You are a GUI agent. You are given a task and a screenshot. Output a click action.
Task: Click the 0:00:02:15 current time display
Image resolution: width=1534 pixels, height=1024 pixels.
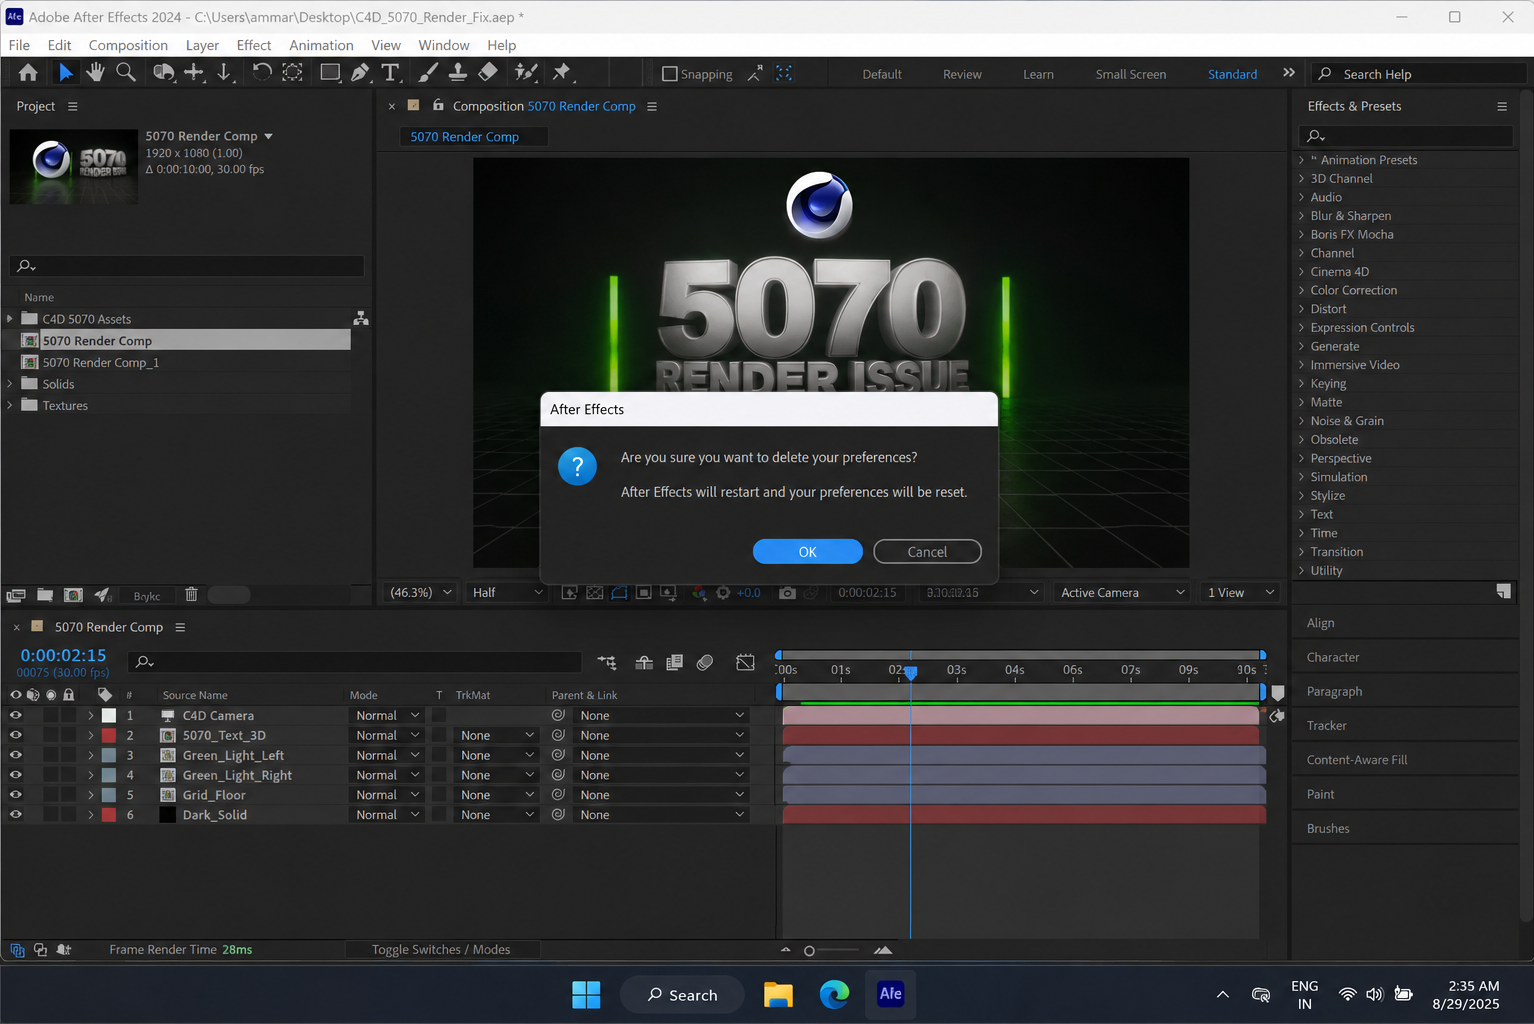(63, 655)
